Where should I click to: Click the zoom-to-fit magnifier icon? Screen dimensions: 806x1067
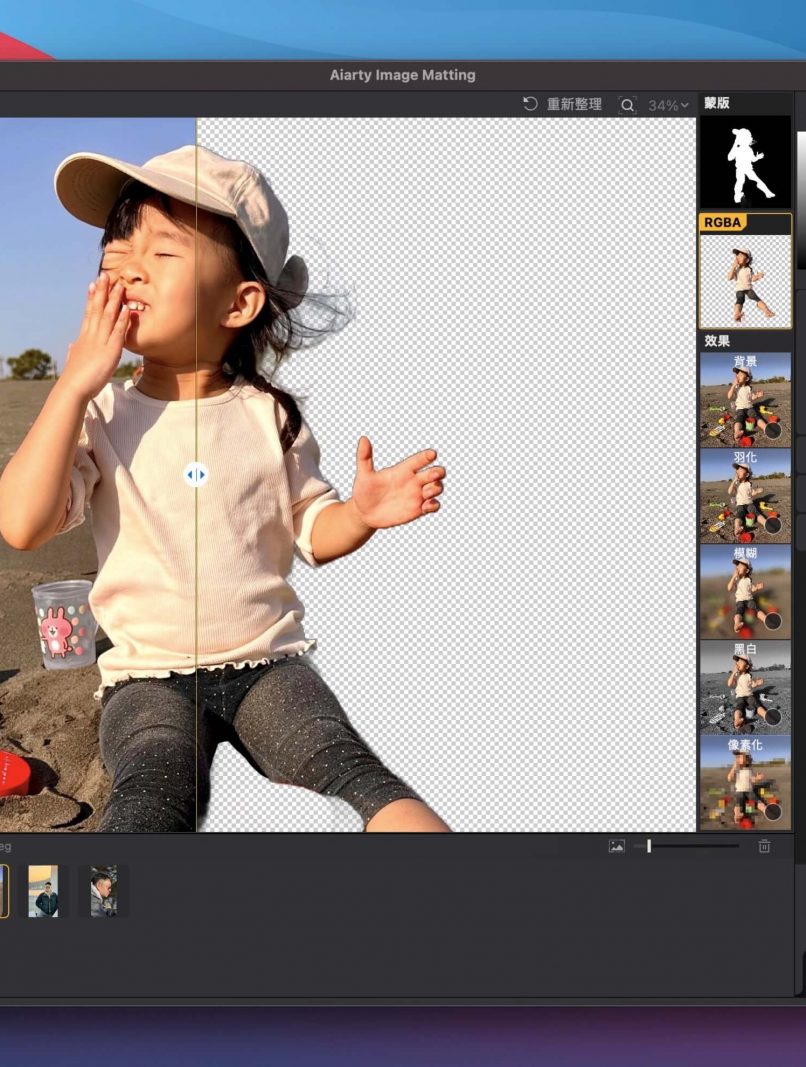[627, 105]
